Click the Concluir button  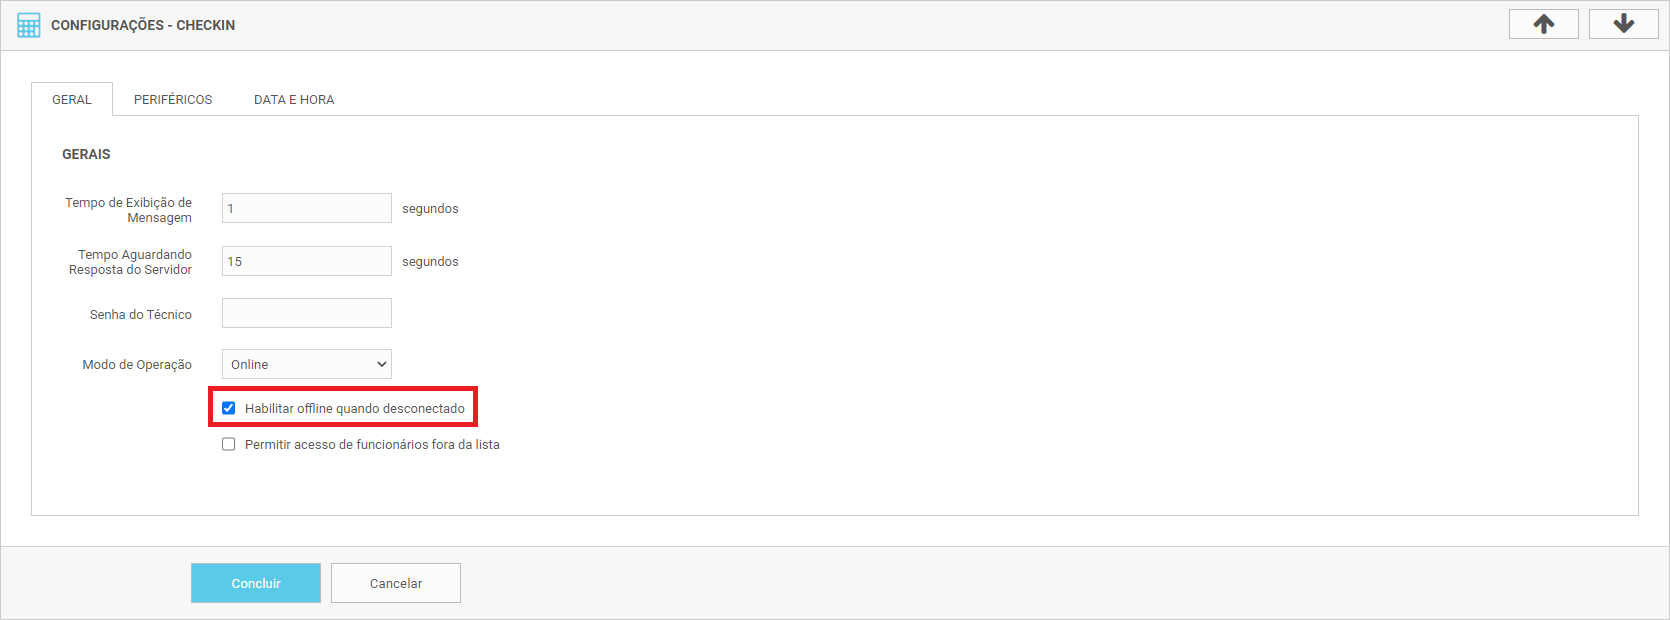click(256, 583)
